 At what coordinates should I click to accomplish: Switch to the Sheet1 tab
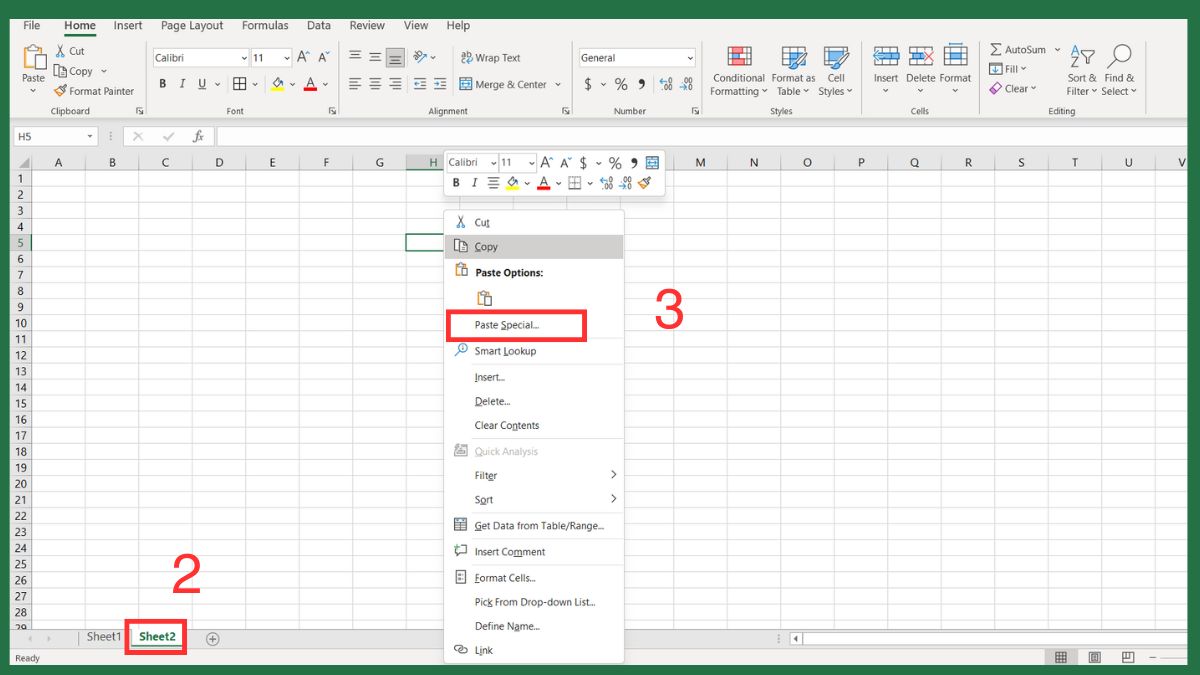103,637
